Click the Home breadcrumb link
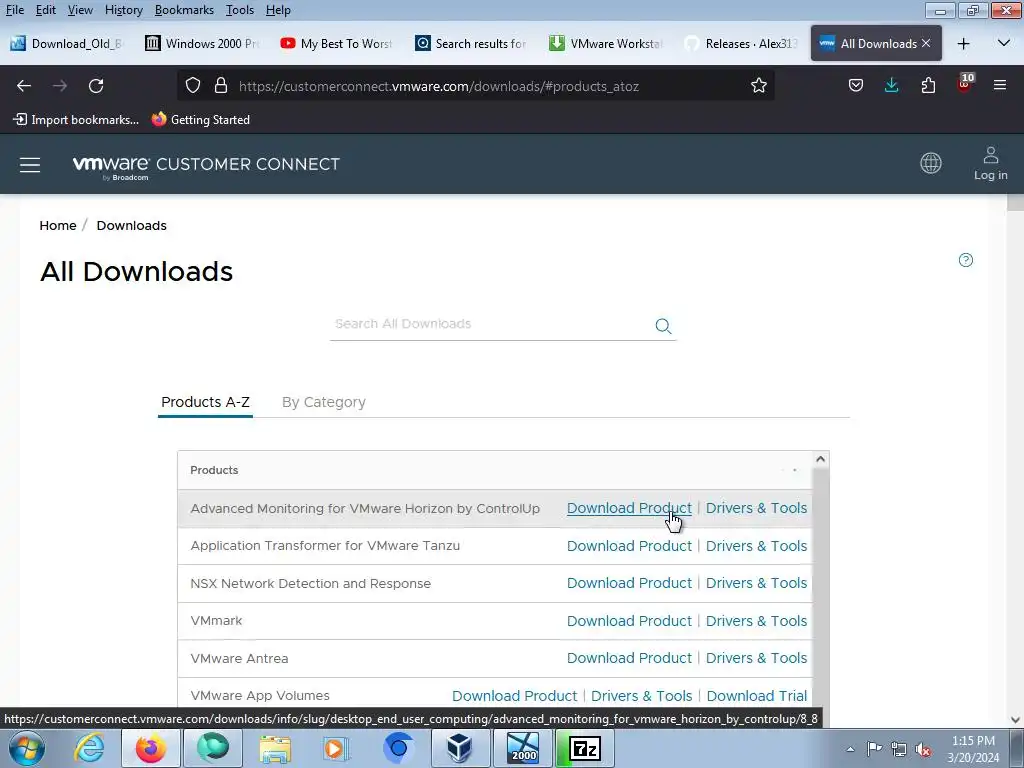 57,225
